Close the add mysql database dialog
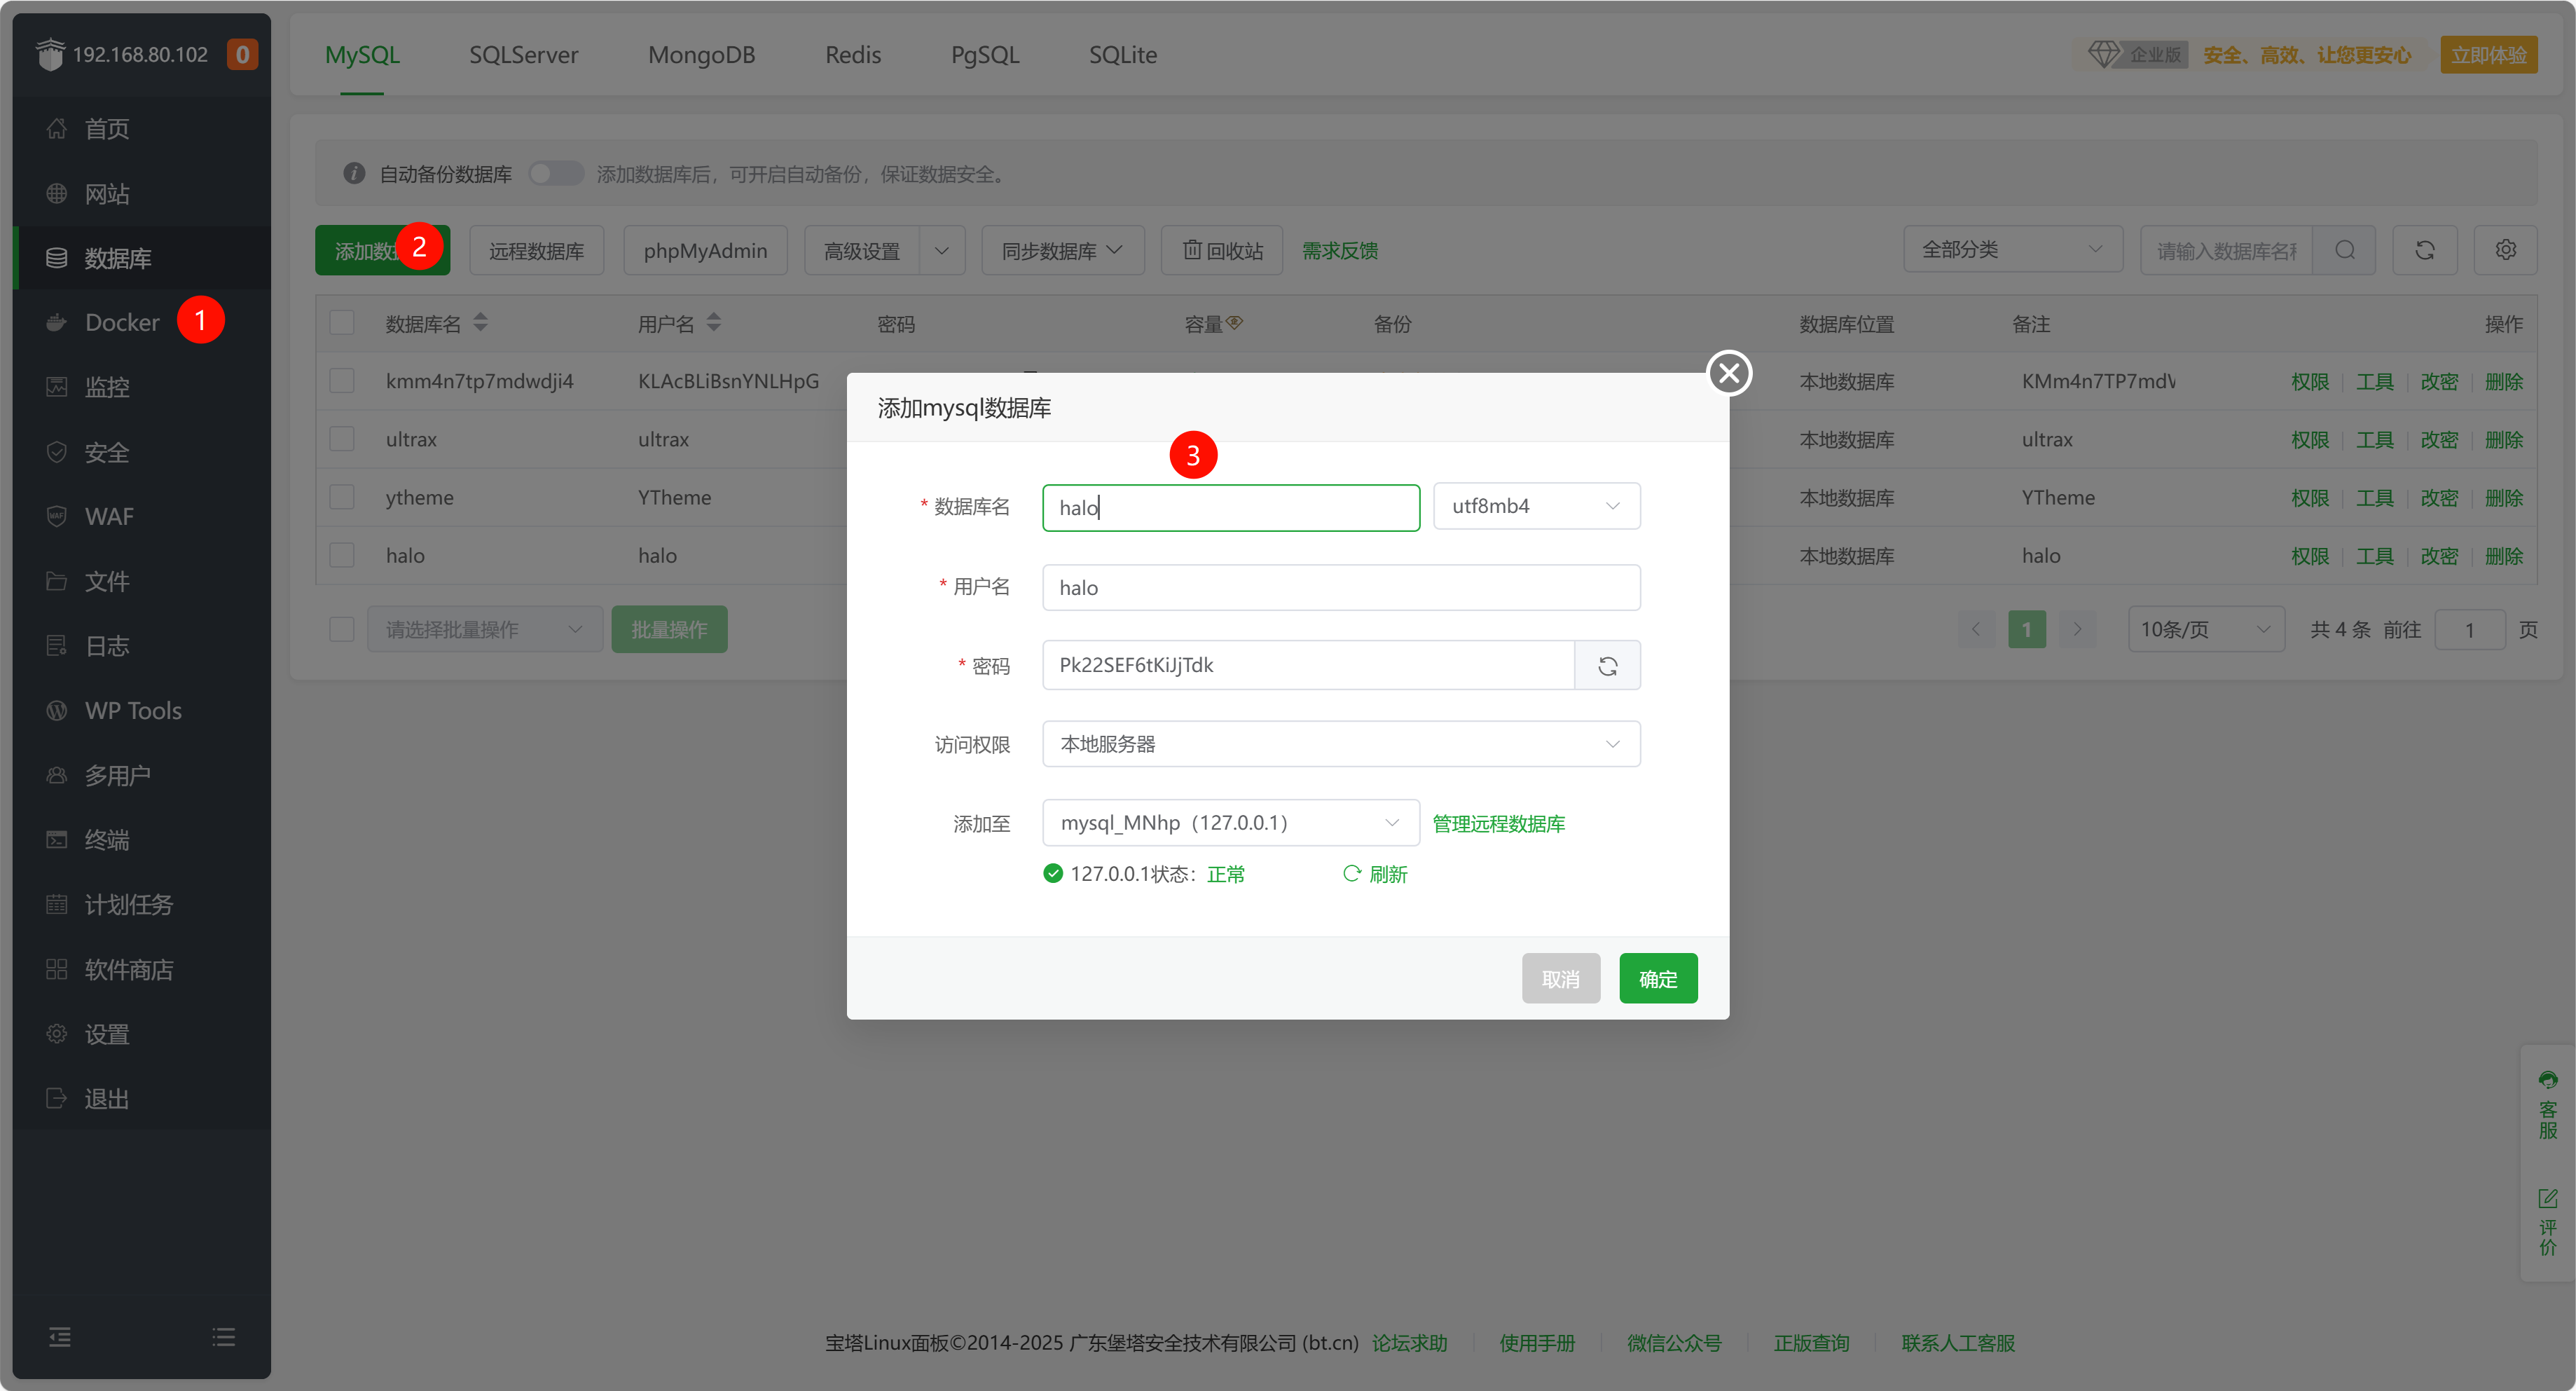This screenshot has height=1391, width=2576. pyautogui.click(x=1728, y=373)
